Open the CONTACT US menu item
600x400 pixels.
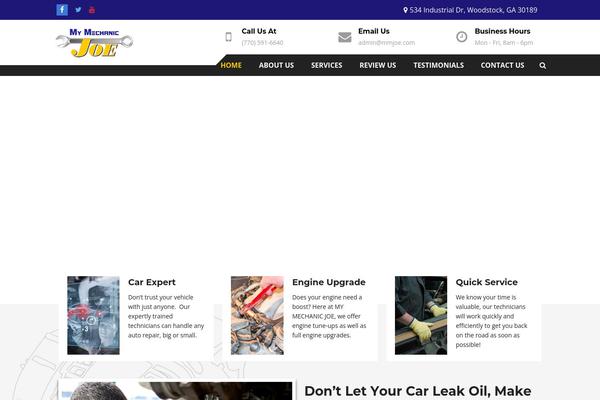tap(502, 65)
